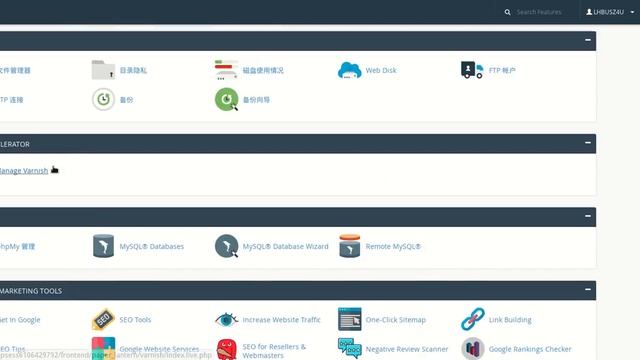The image size is (640, 360).
Task: Collapse the databases section with its minus button
Action: [588, 216]
